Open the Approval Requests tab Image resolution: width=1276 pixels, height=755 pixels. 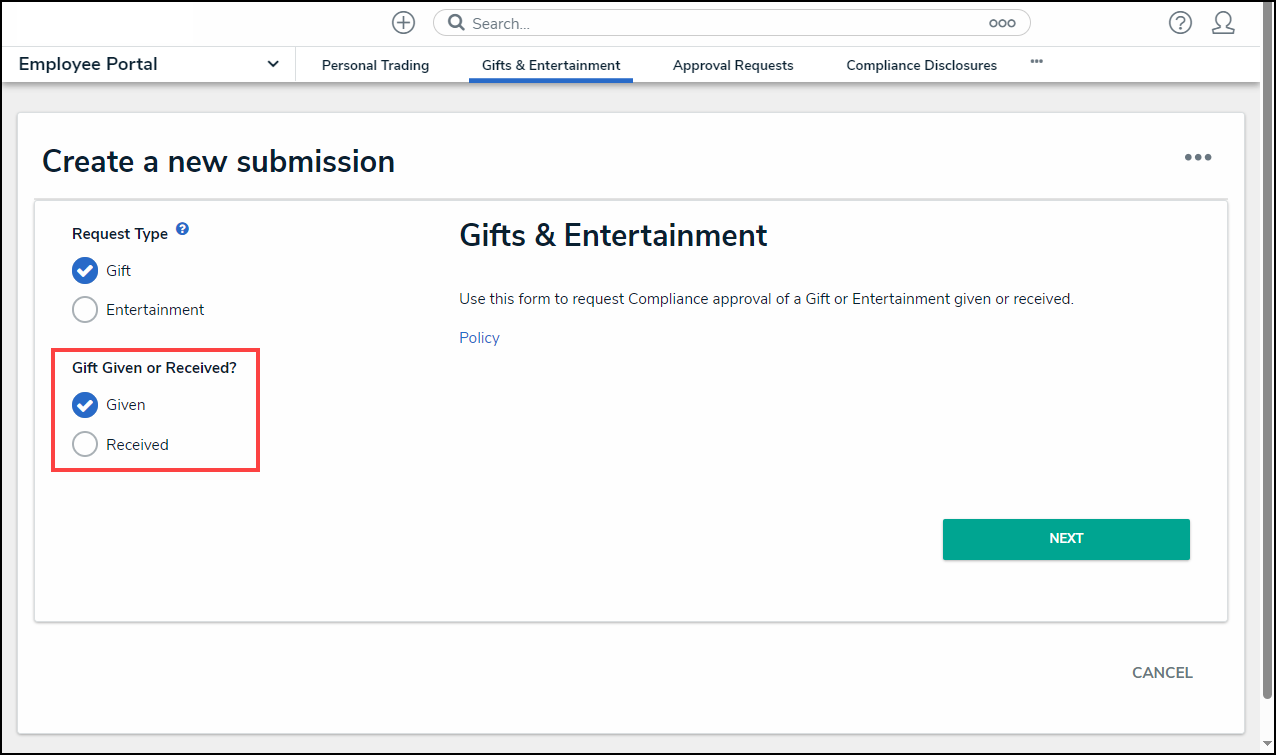(x=733, y=65)
